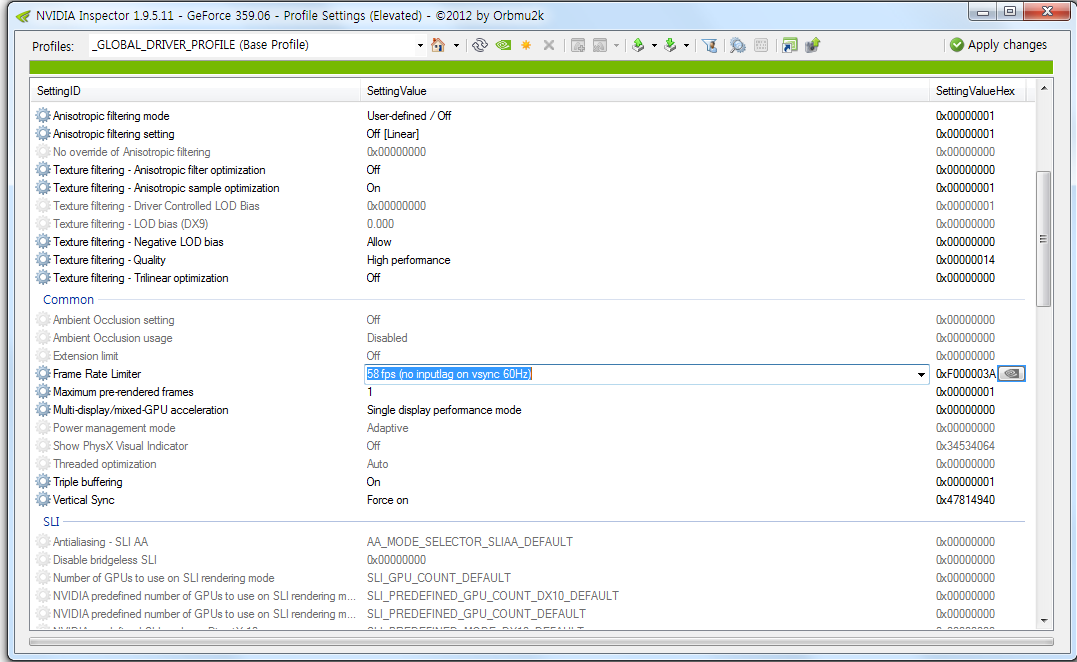Image resolution: width=1077 pixels, height=662 pixels.
Task: Select the Vertical Sync 'Force on' value
Action: pyautogui.click(x=387, y=500)
